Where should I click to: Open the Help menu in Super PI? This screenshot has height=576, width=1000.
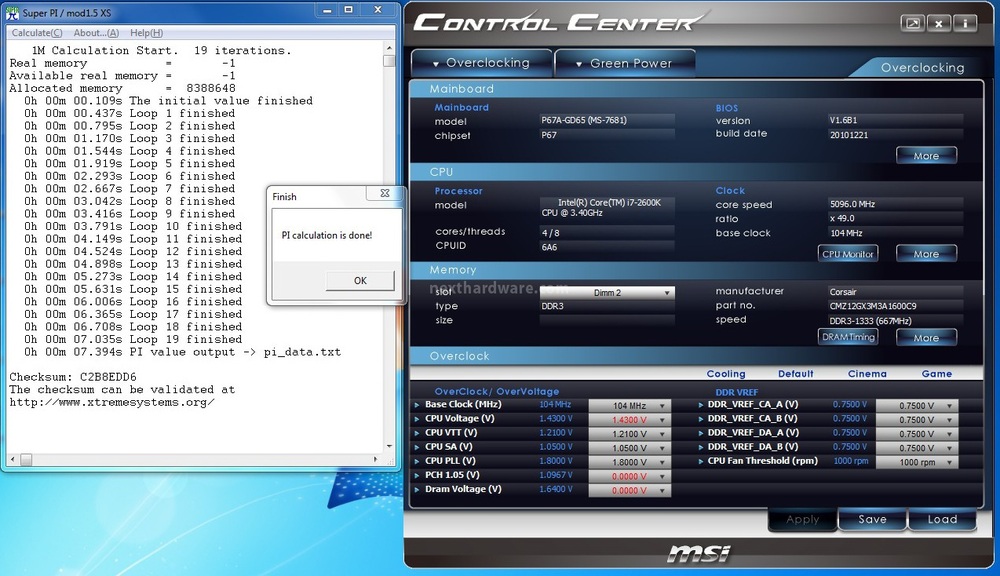146,33
